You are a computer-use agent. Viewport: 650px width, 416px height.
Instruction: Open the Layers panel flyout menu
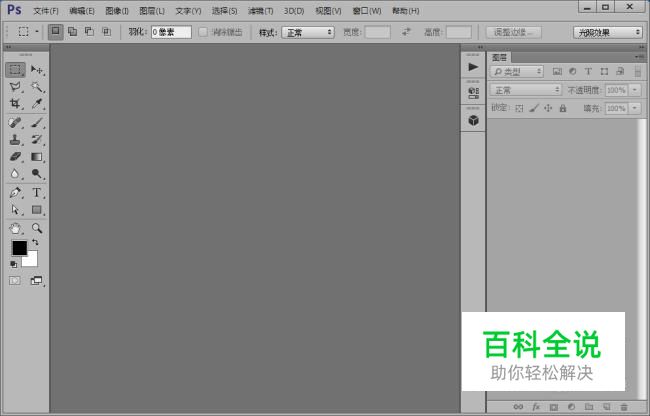(639, 57)
